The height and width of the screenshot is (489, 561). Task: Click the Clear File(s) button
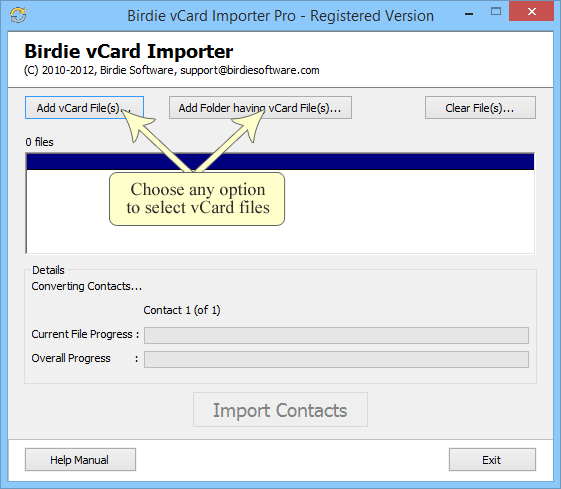tap(480, 108)
